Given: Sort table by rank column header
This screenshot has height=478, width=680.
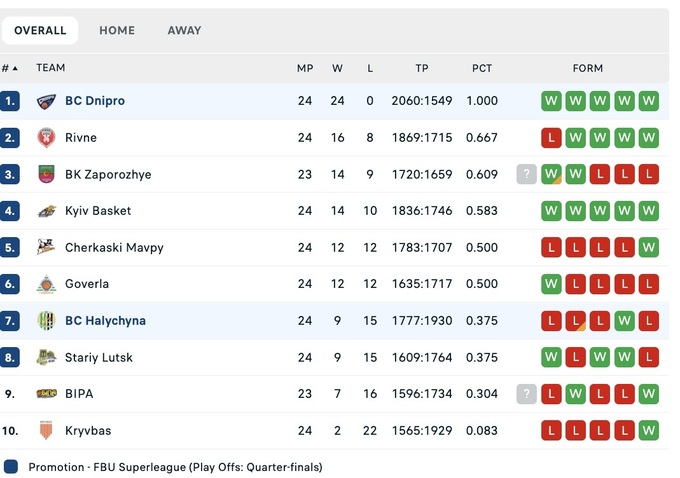Looking at the screenshot, I should [10, 68].
